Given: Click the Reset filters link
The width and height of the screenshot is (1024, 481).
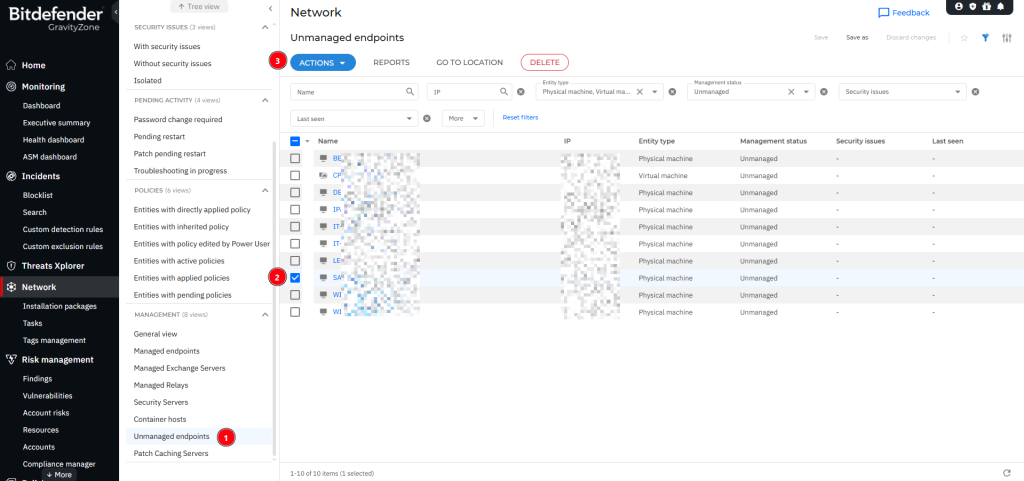Looking at the screenshot, I should coord(520,117).
